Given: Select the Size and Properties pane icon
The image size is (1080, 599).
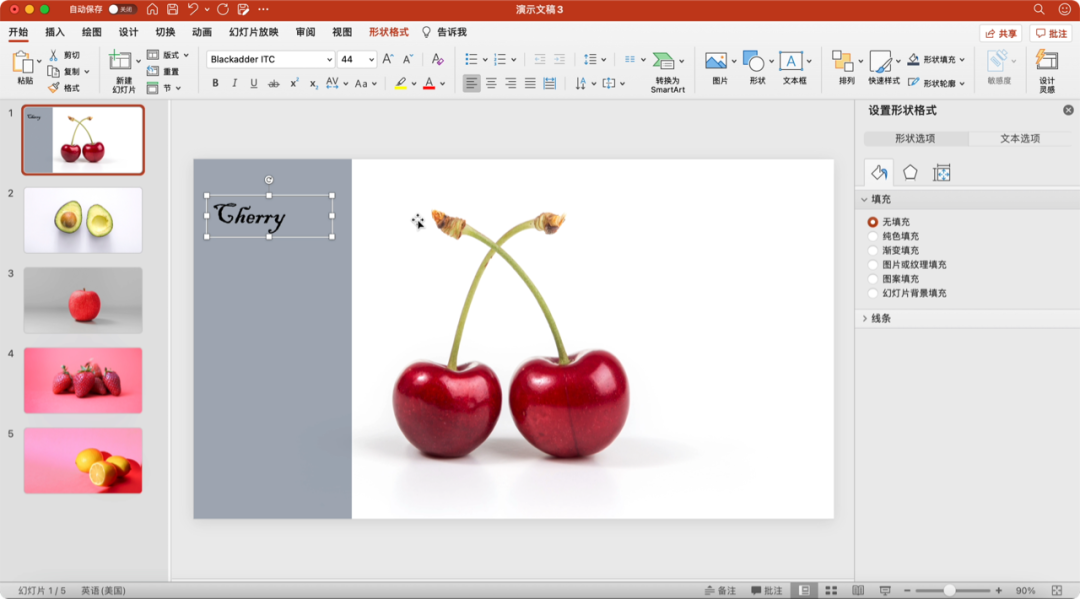Looking at the screenshot, I should 941,172.
